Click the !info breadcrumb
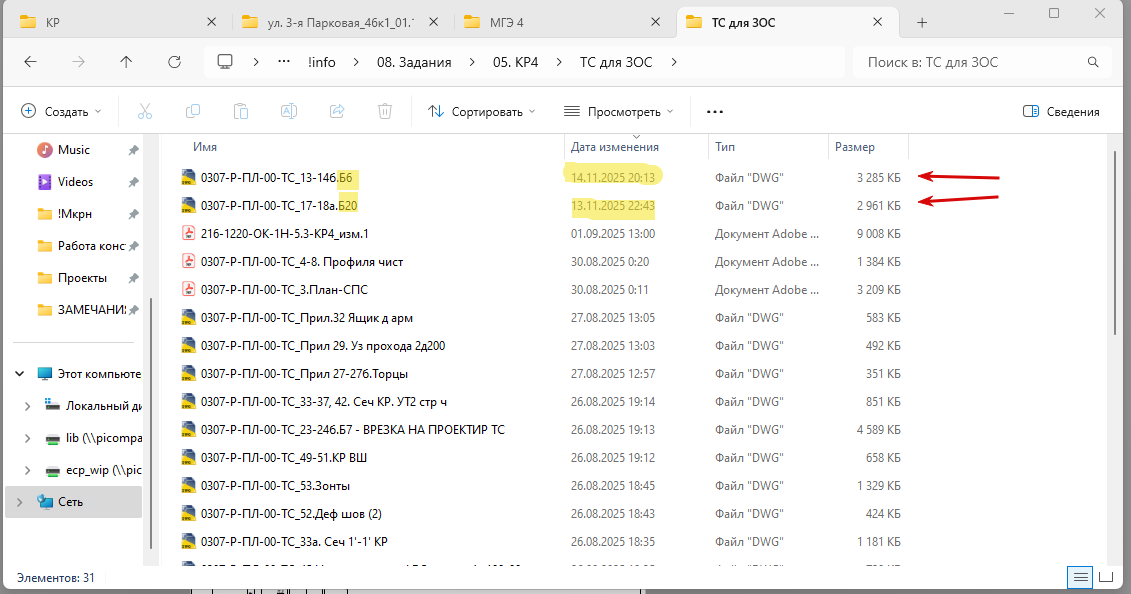 pyautogui.click(x=322, y=62)
